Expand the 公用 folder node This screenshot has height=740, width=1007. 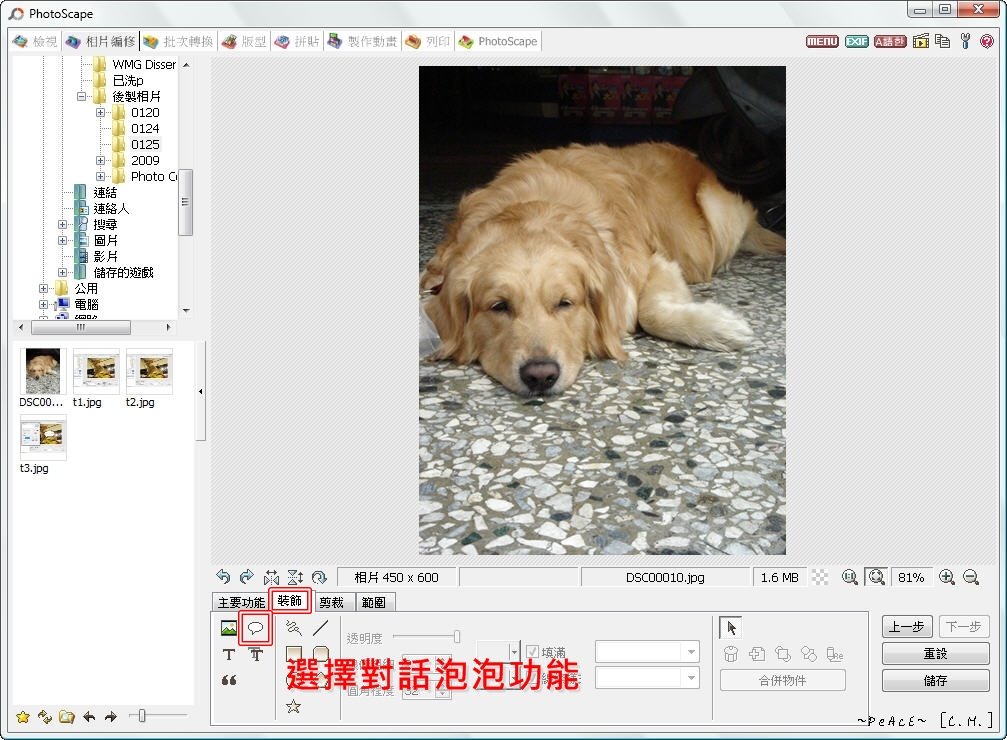(x=43, y=288)
